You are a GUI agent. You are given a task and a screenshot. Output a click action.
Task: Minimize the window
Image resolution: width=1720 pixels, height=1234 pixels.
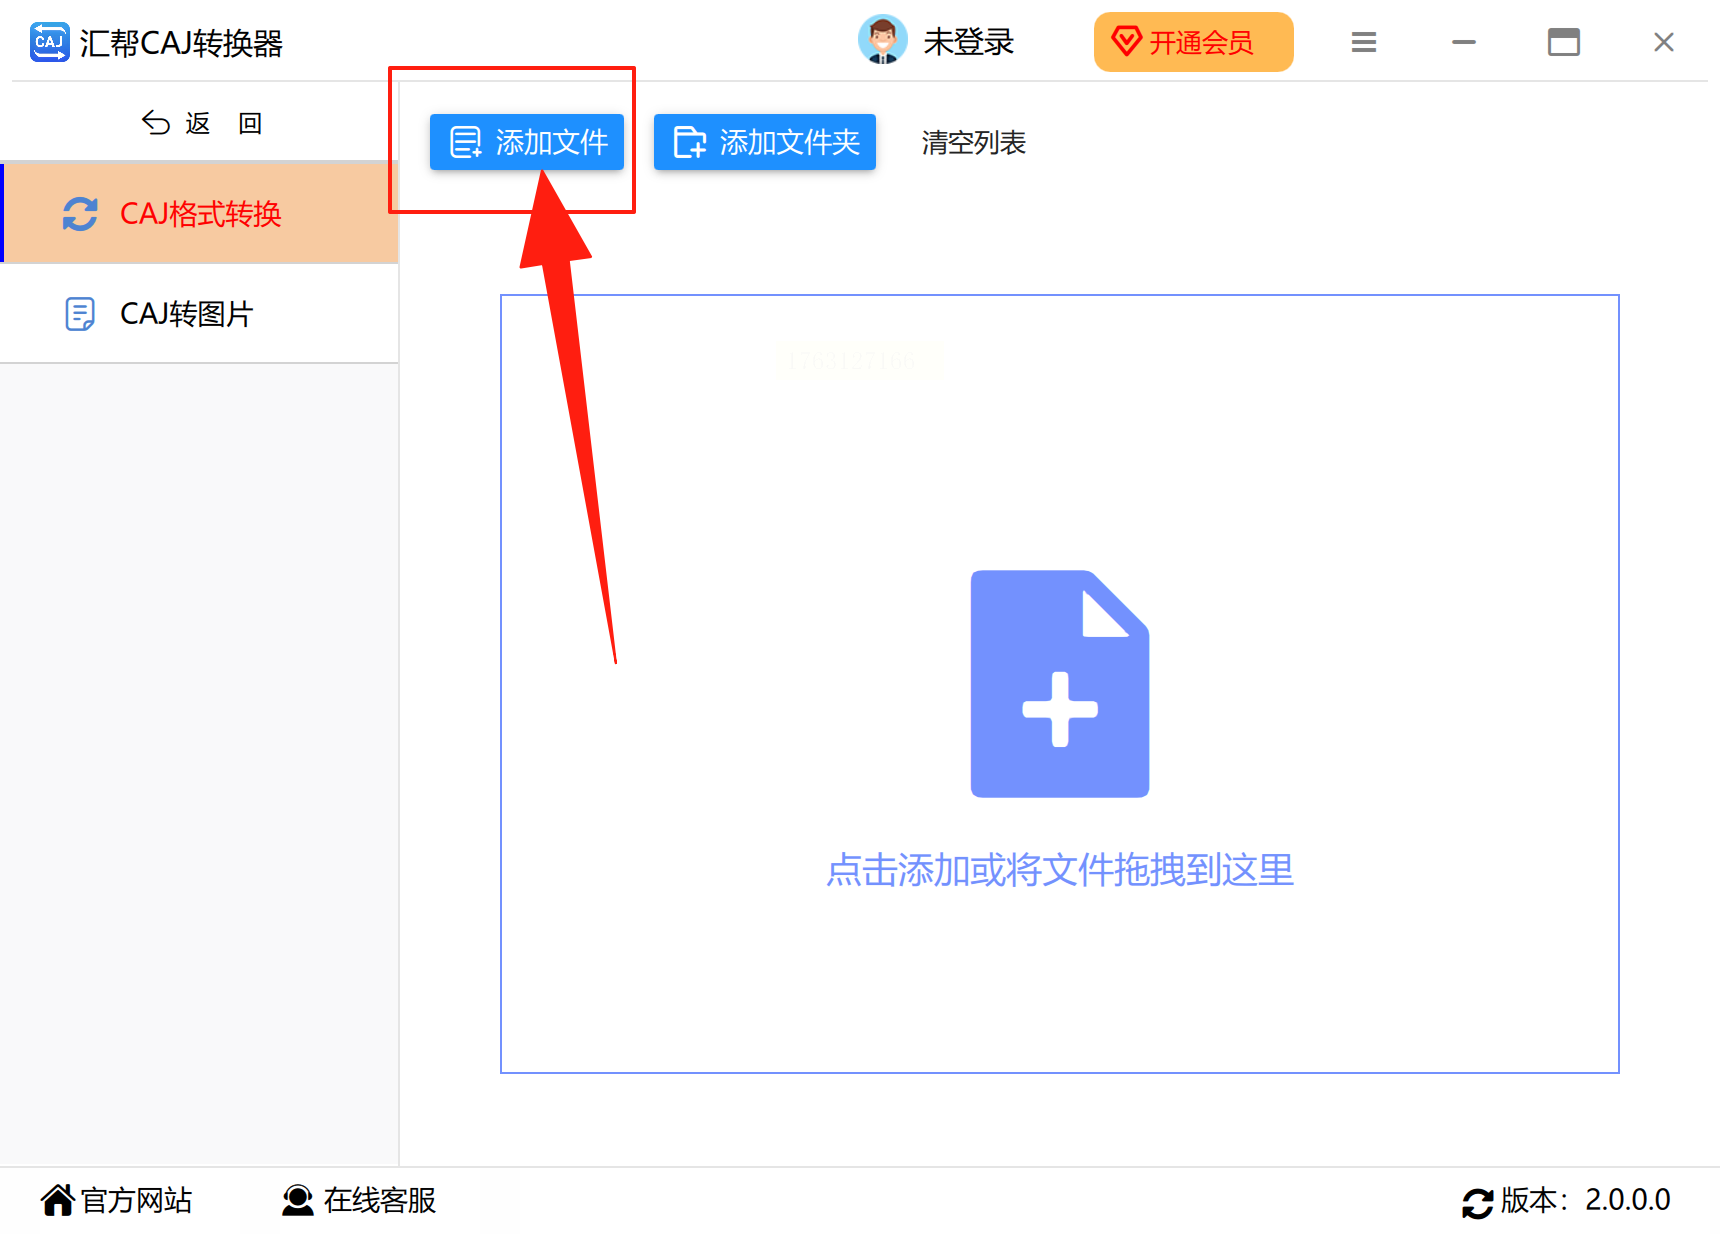1464,42
